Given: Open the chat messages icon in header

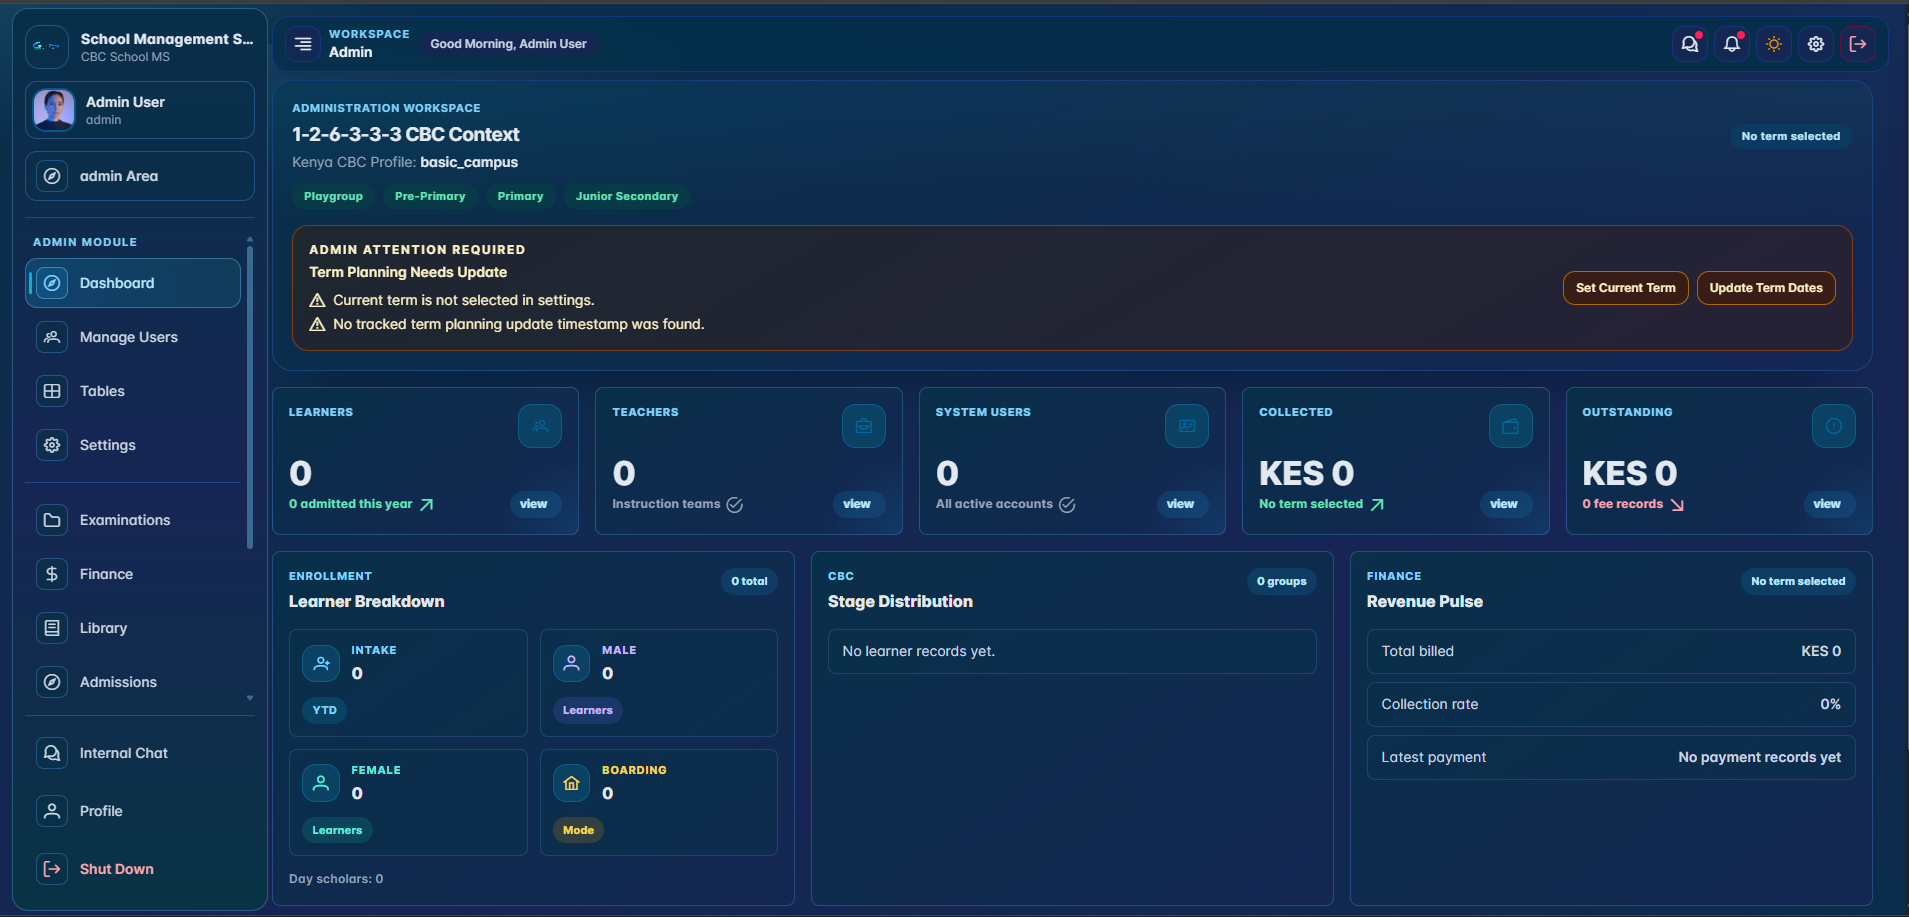Looking at the screenshot, I should 1690,44.
